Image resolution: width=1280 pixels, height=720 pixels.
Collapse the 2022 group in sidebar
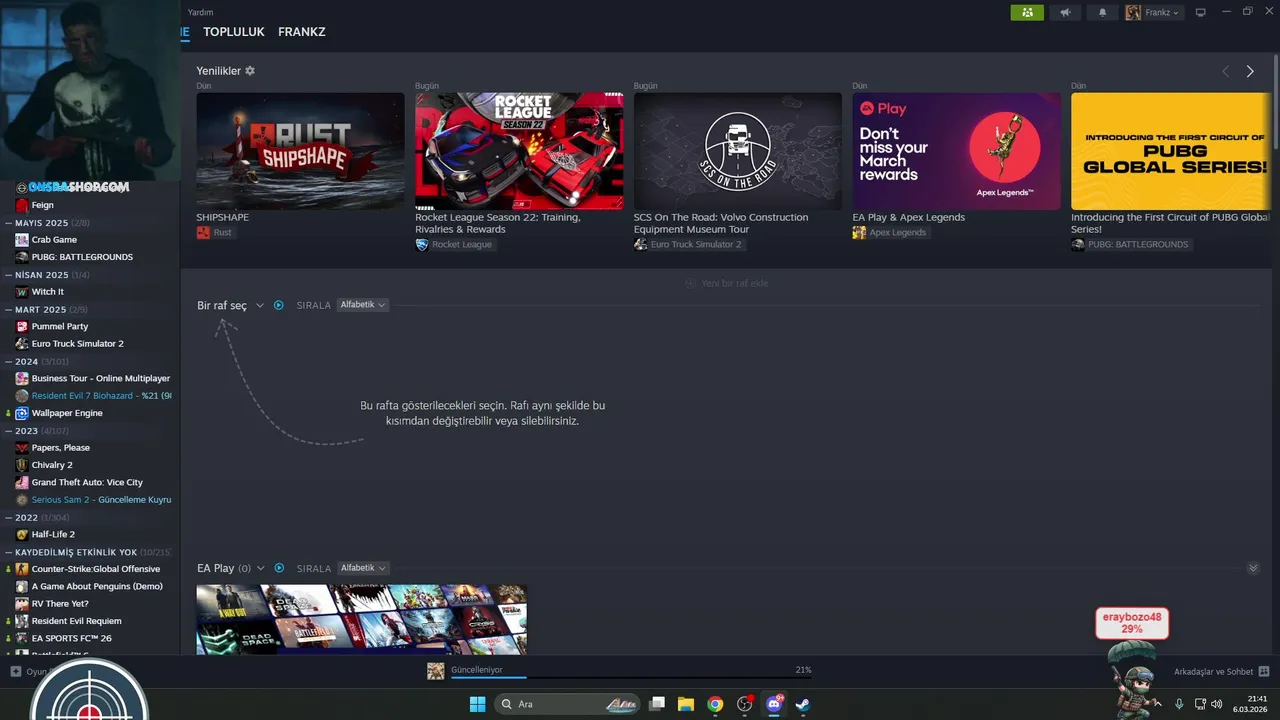click(8, 517)
